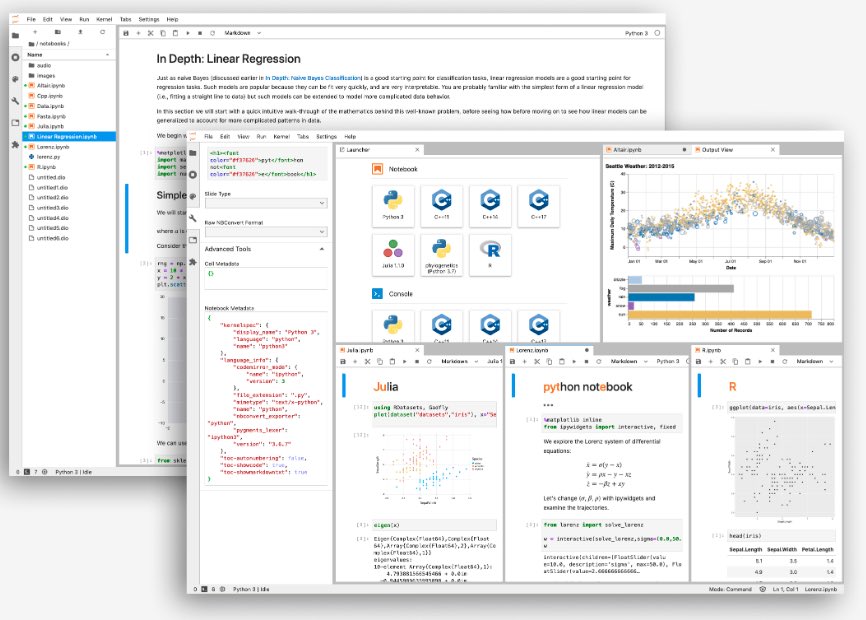Viewport: 866px width, 620px height.
Task: Open tabs panel icon in back window sidebar
Action: [15, 123]
